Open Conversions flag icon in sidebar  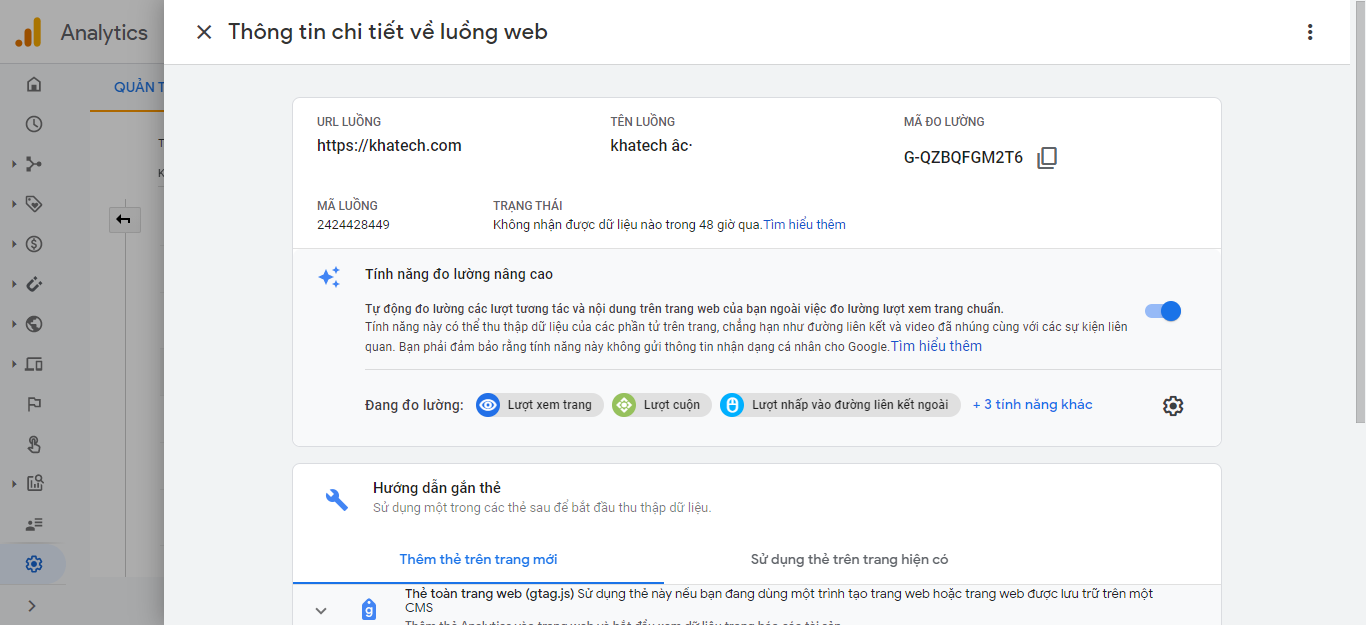pos(34,404)
